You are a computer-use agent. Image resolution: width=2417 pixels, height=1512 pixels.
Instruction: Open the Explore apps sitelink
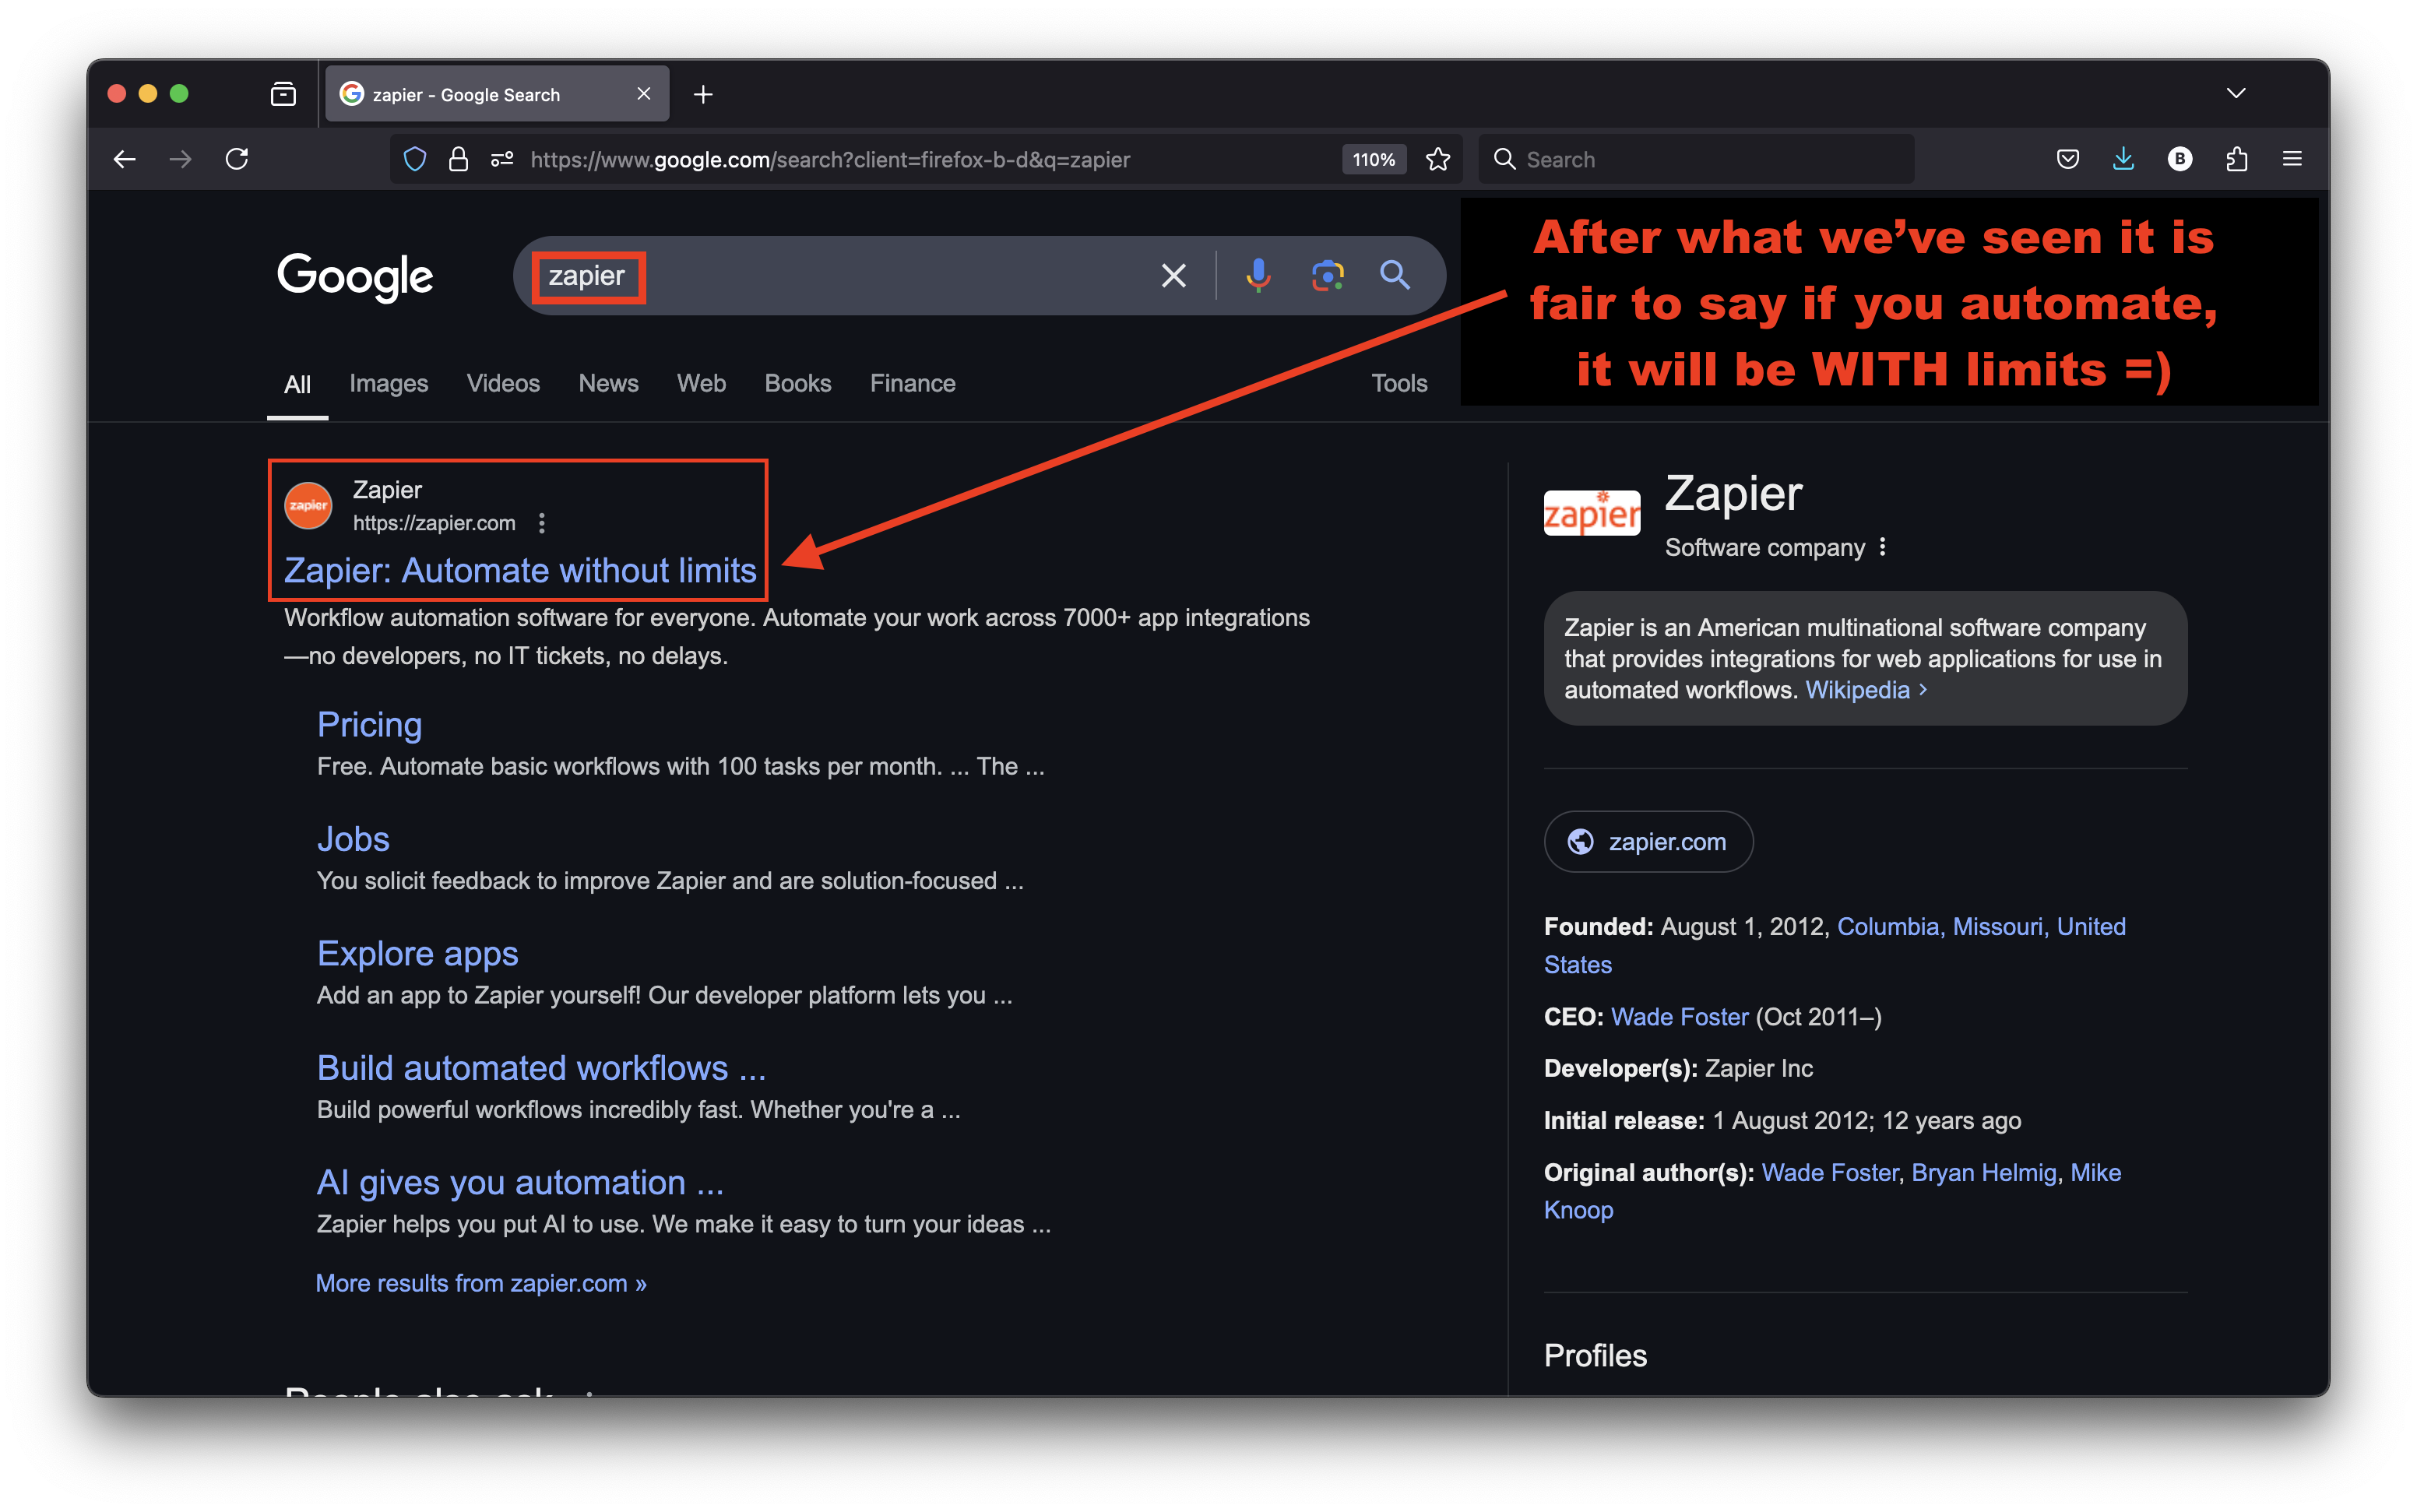tap(417, 954)
